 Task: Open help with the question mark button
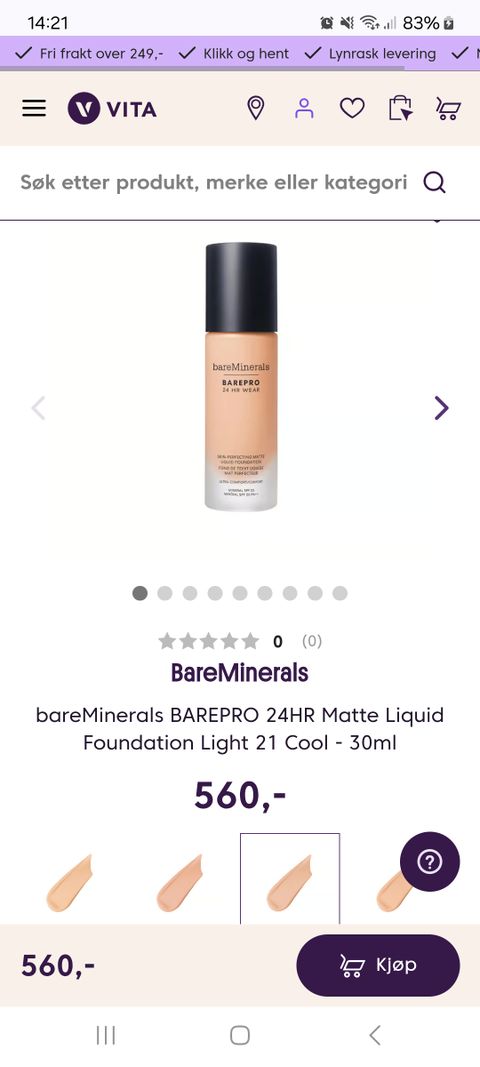point(430,861)
